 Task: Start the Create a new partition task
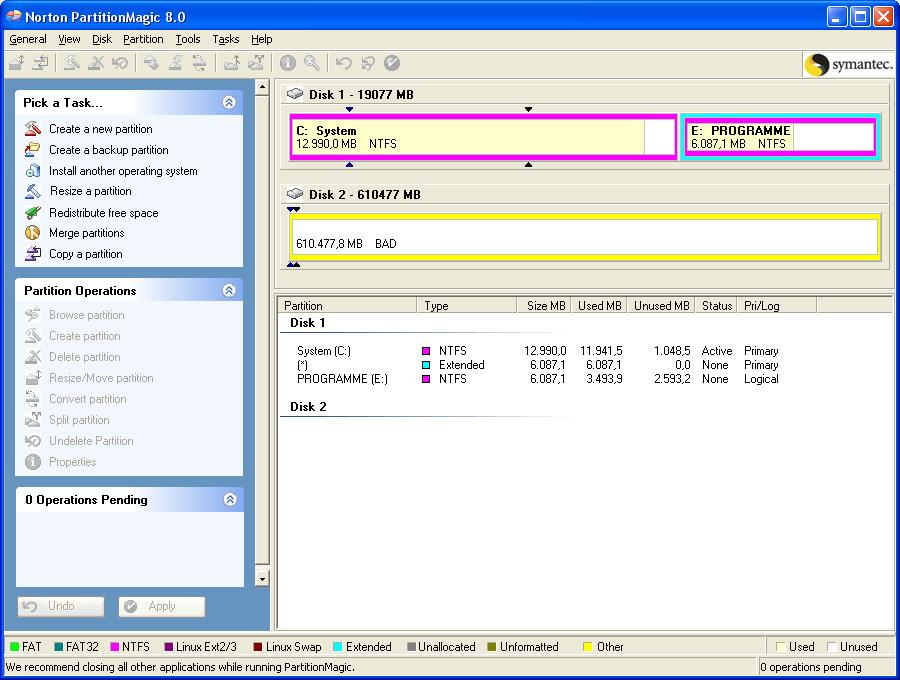89,129
